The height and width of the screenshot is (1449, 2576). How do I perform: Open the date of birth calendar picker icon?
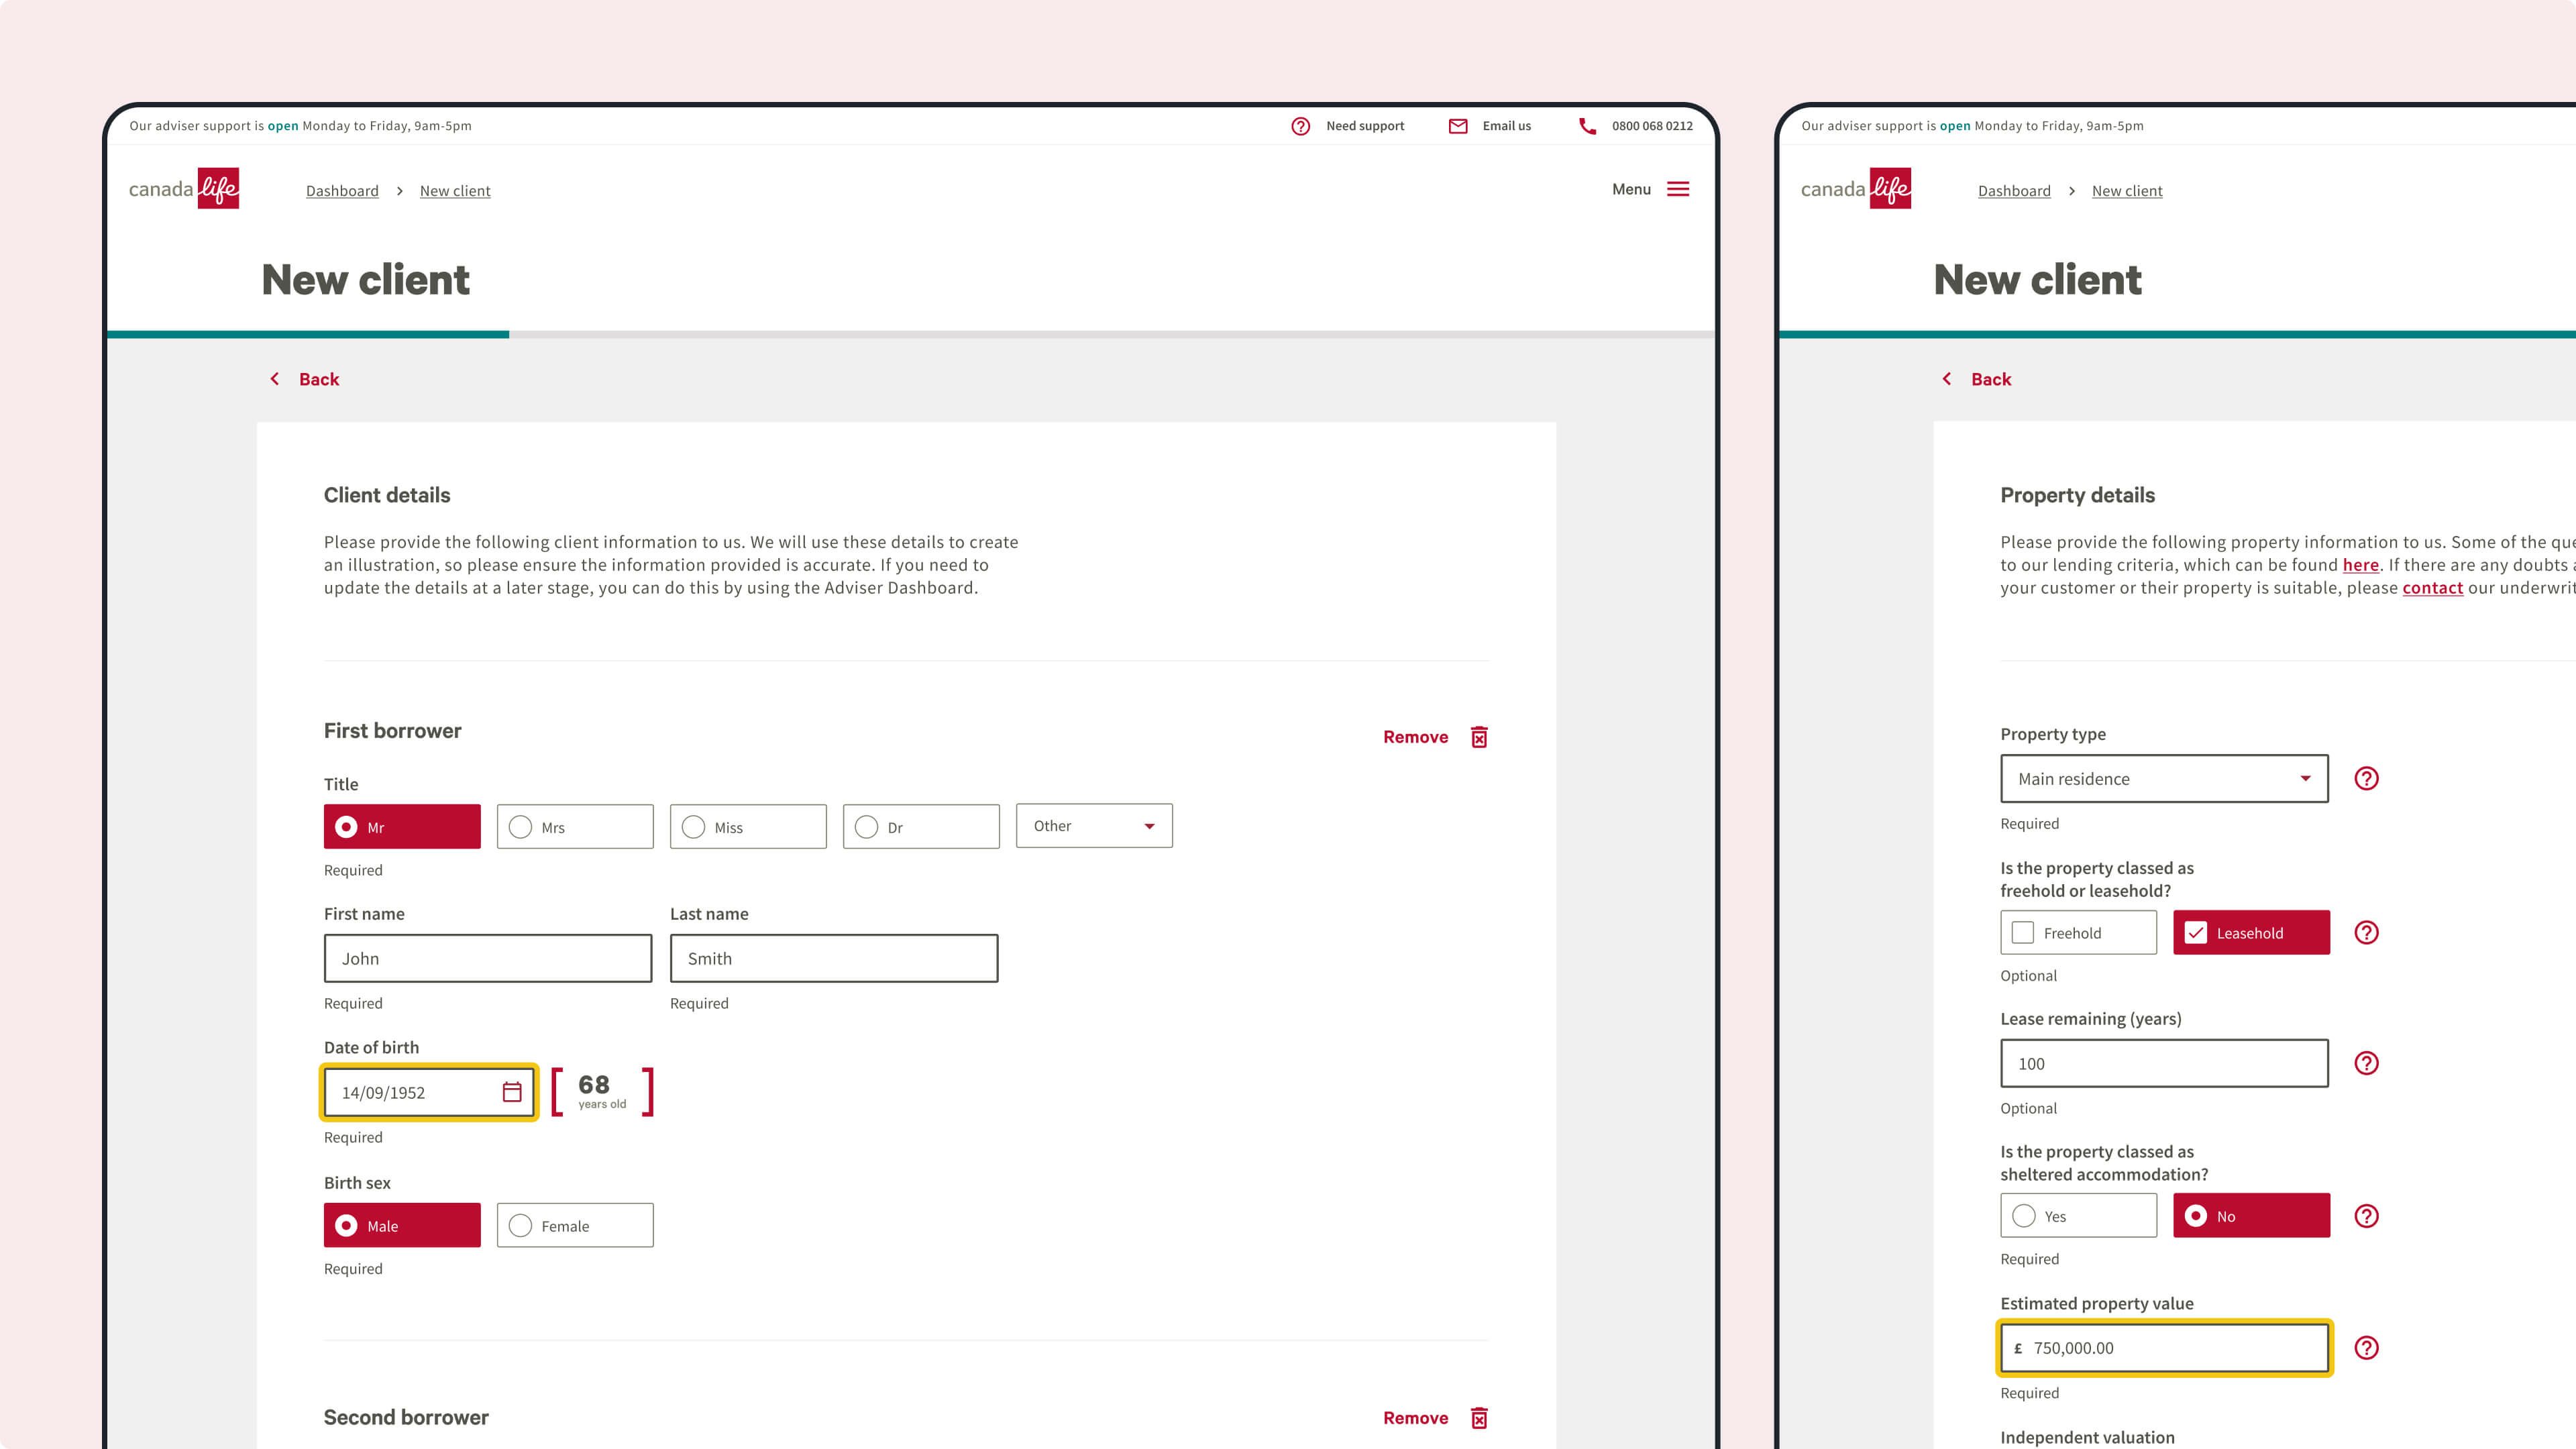[x=512, y=1092]
